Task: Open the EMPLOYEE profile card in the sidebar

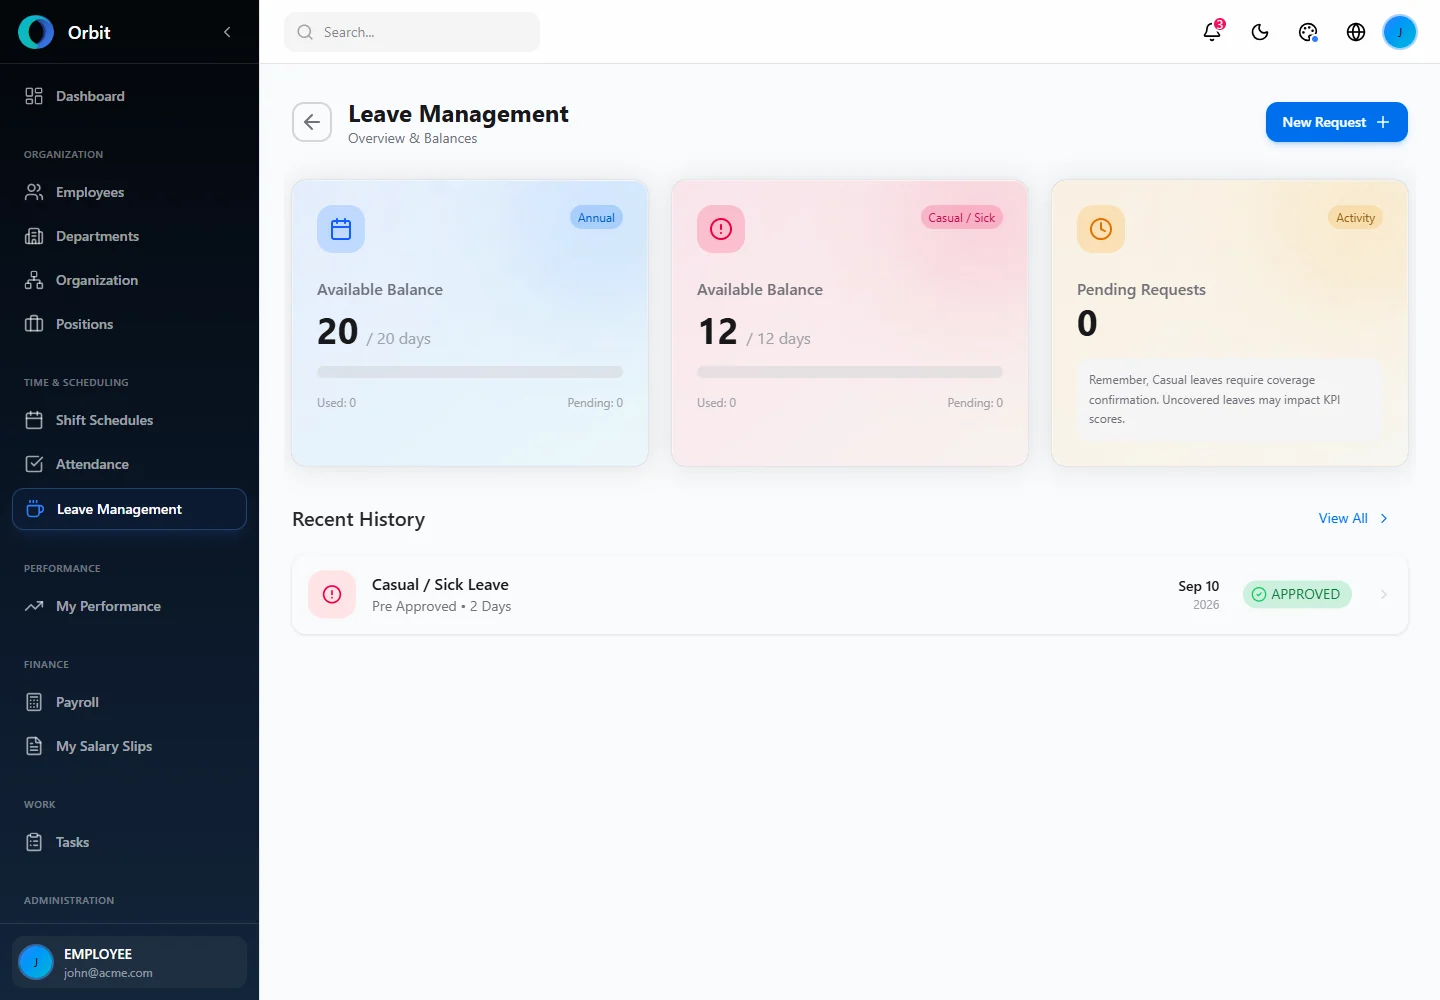Action: [x=129, y=962]
